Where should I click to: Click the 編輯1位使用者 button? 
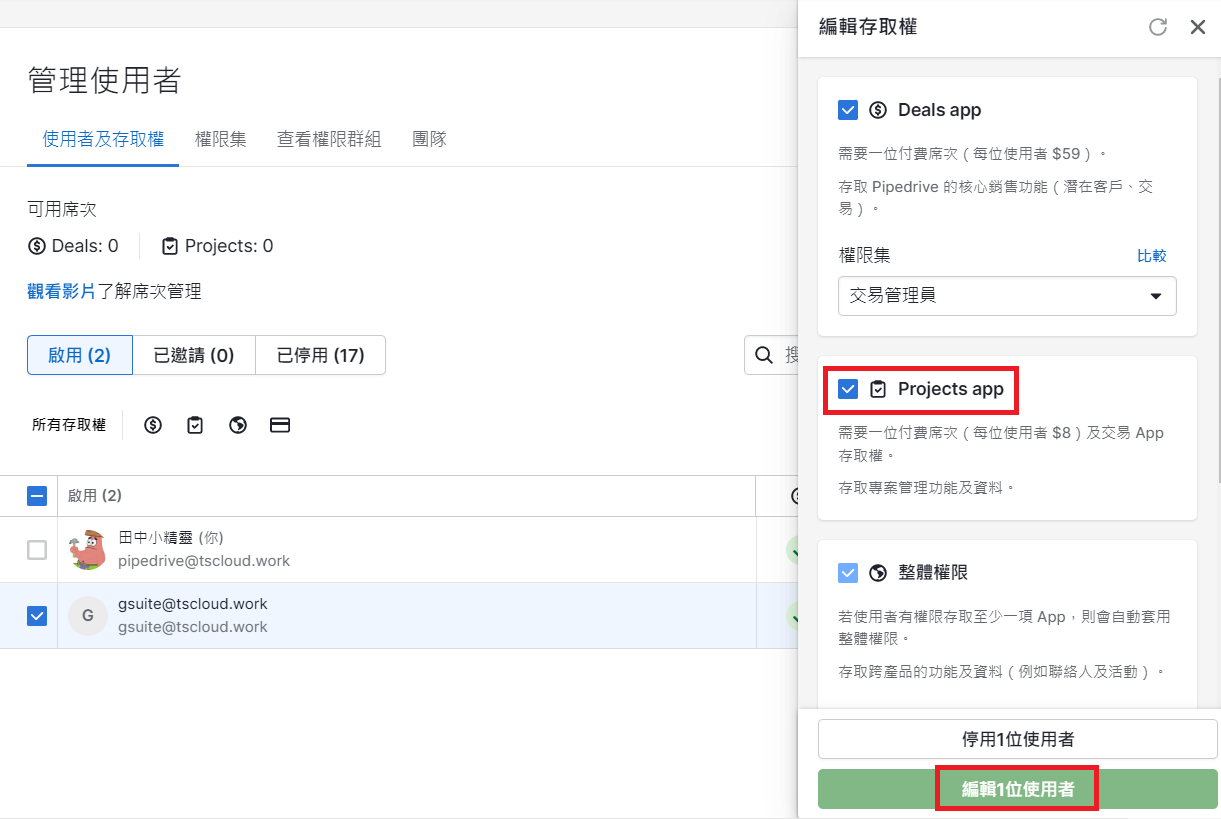tap(1018, 789)
